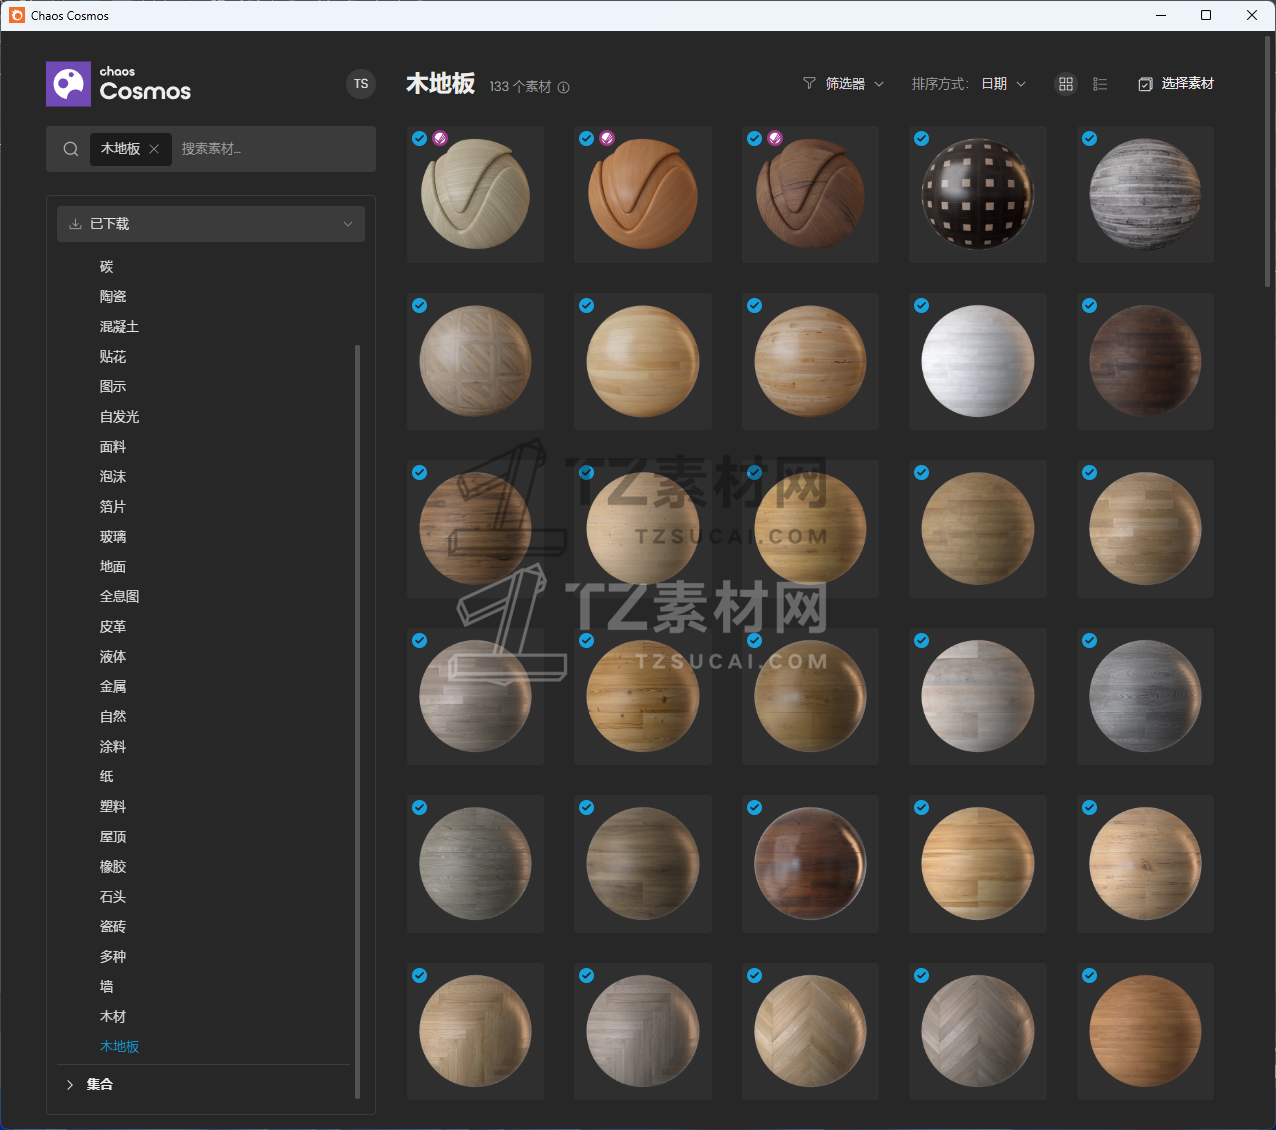The height and width of the screenshot is (1130, 1276).
Task: Pick the 瓷砖 category
Action: tap(113, 927)
